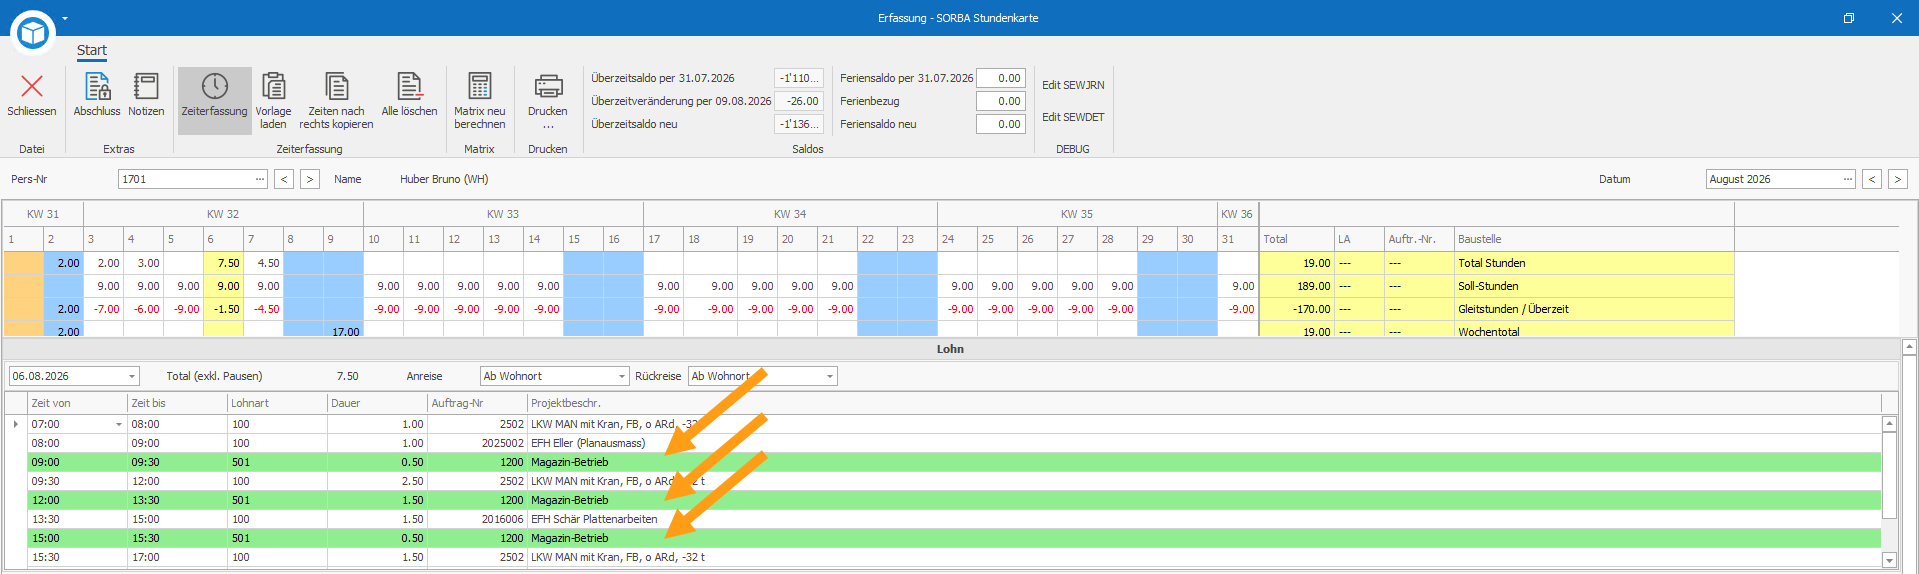This screenshot has height=574, width=1919.
Task: Click Matrix neu berechnen icon
Action: click(x=480, y=86)
